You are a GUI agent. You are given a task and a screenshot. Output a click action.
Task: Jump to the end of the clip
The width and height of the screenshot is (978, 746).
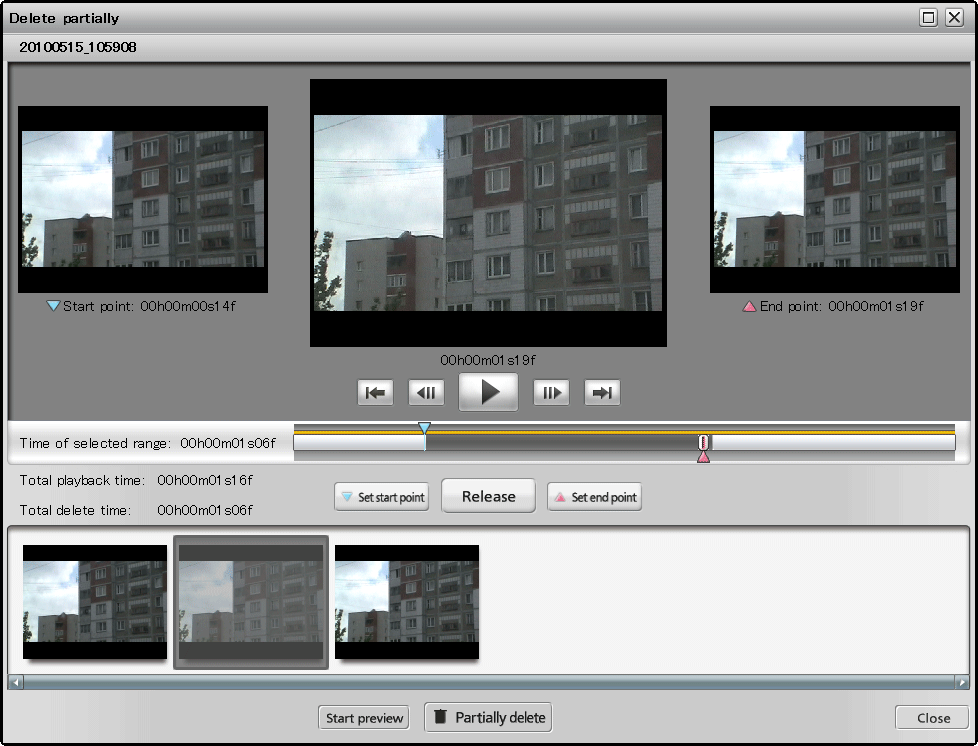coord(602,393)
